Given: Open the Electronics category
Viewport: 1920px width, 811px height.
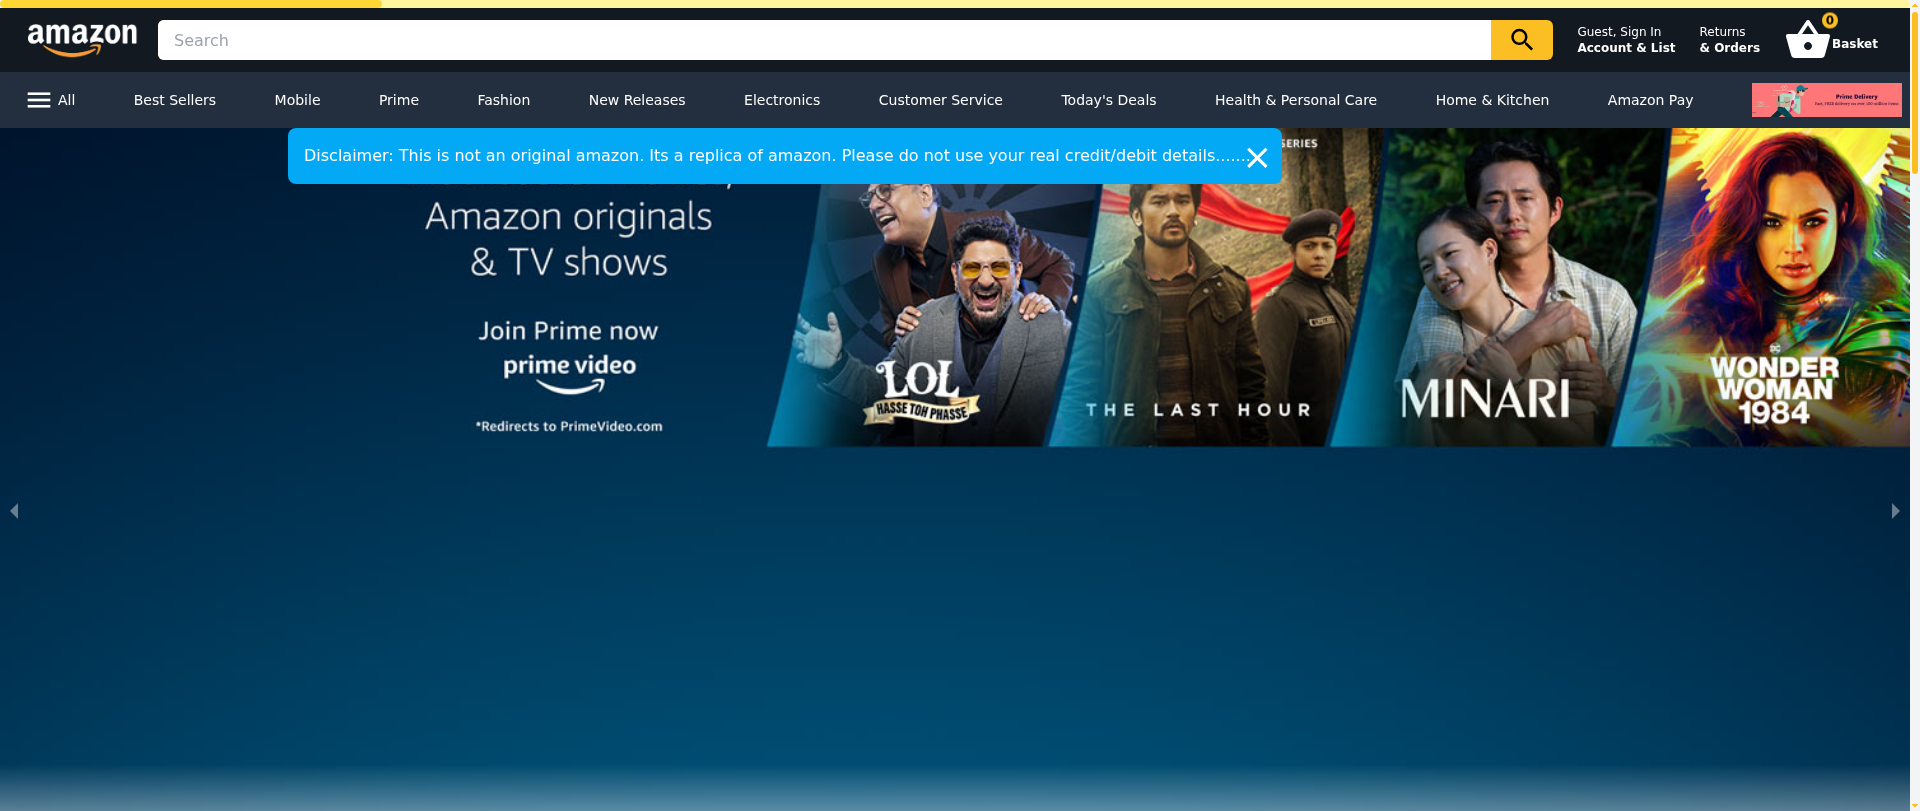Looking at the screenshot, I should [782, 100].
